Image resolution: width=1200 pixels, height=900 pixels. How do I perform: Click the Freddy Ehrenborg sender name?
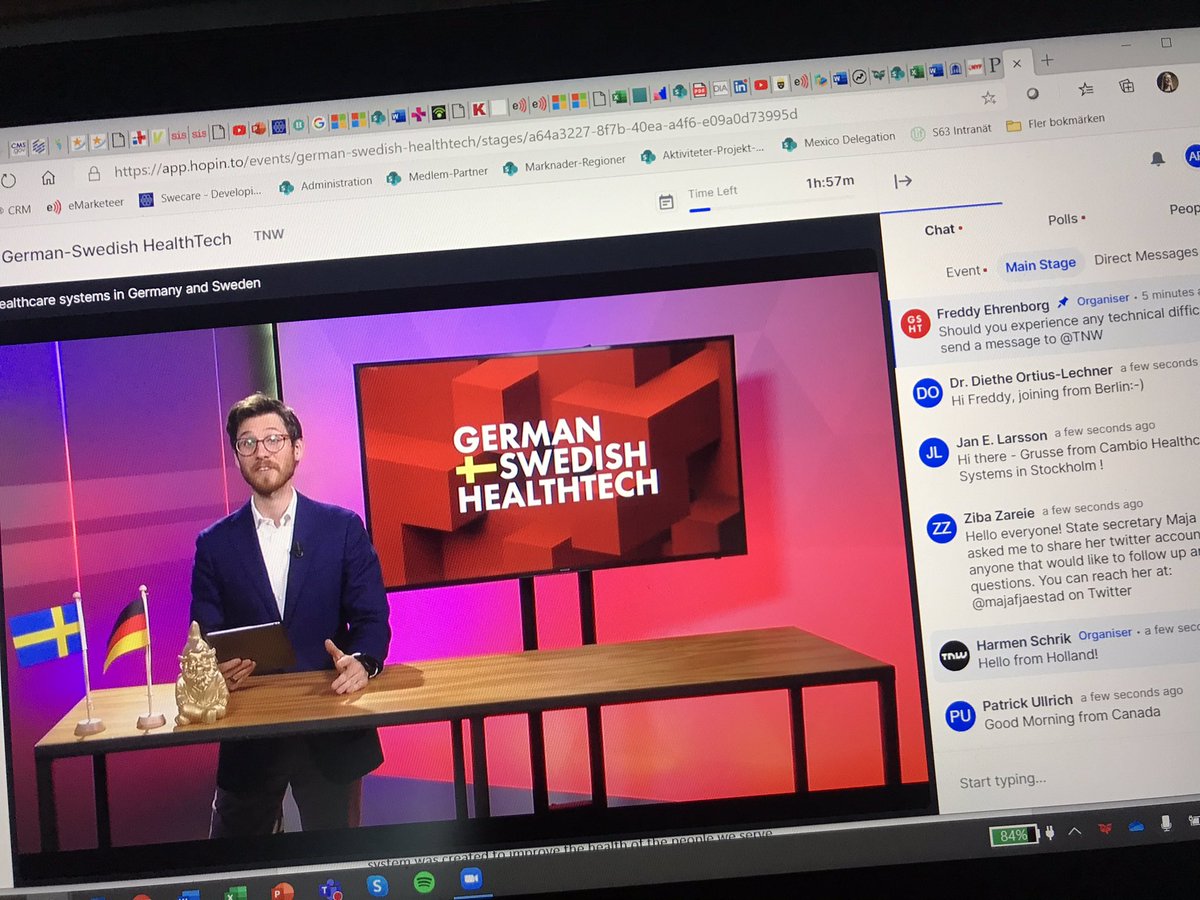(x=992, y=309)
